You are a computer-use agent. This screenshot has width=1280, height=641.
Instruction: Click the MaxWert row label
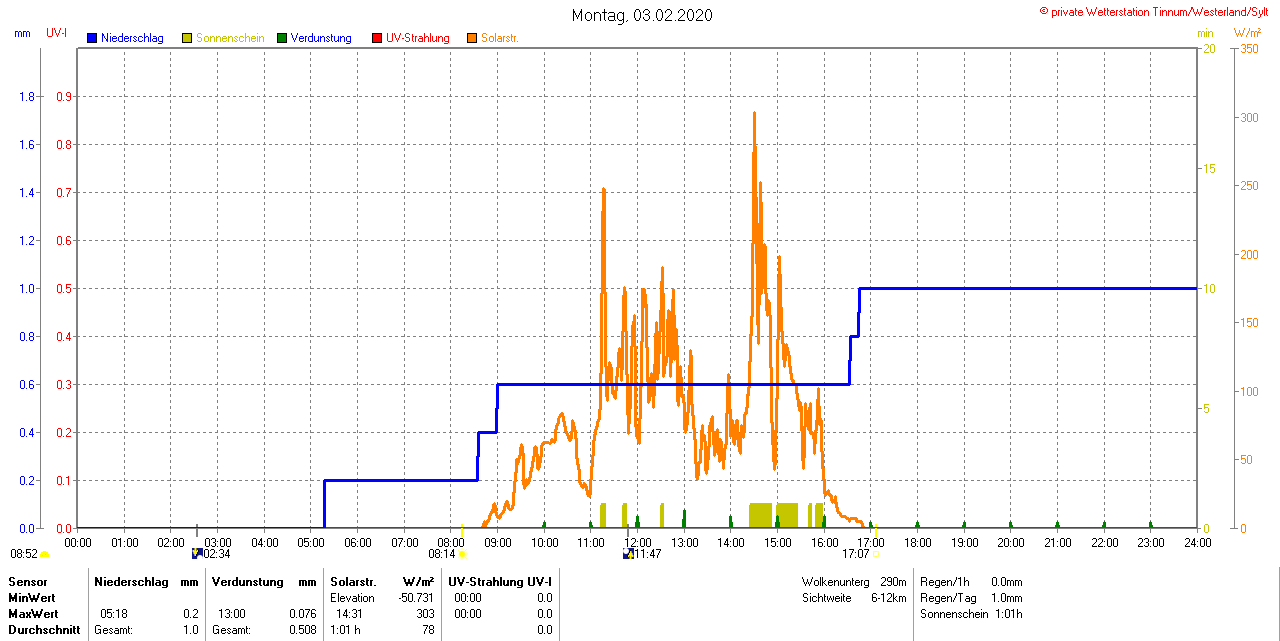tap(32, 613)
